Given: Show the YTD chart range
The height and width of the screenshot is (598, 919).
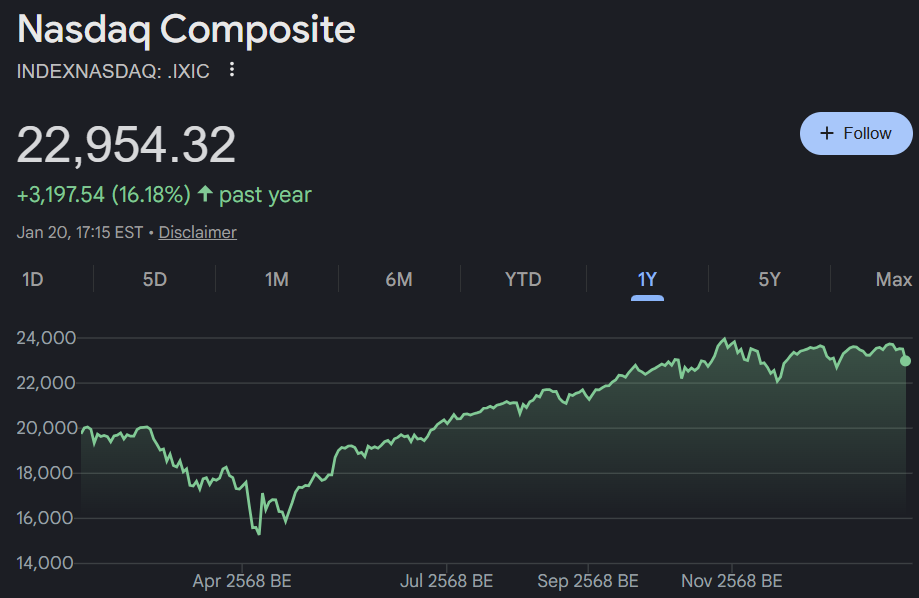Looking at the screenshot, I should (523, 280).
